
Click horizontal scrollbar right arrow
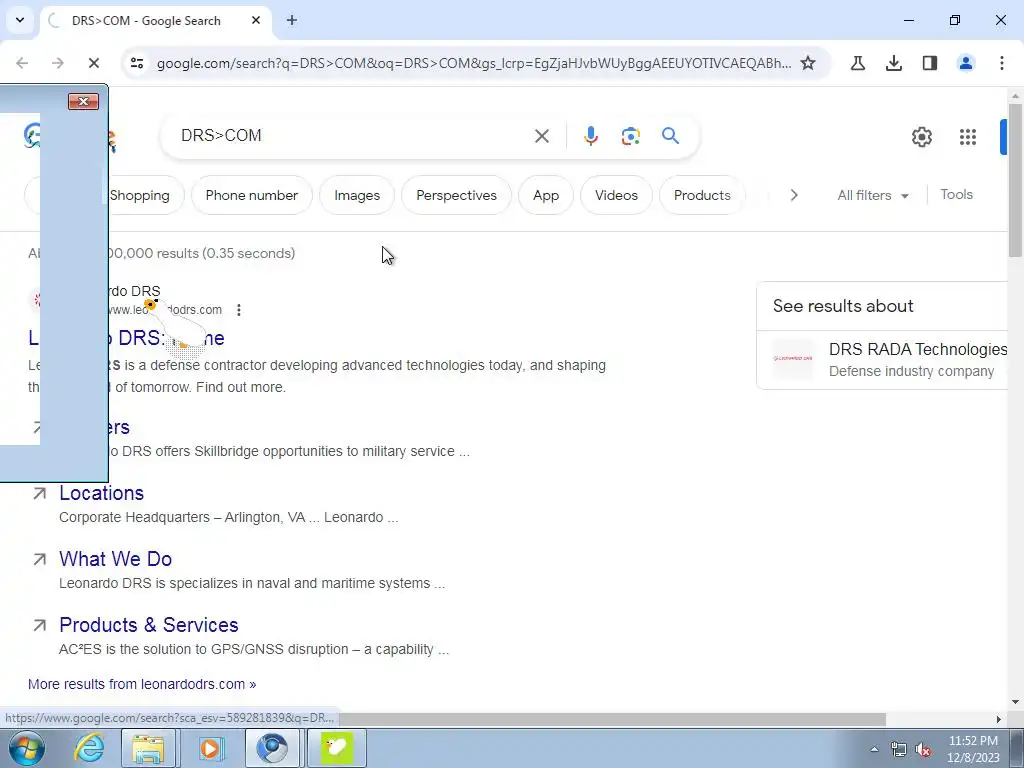[x=999, y=719]
